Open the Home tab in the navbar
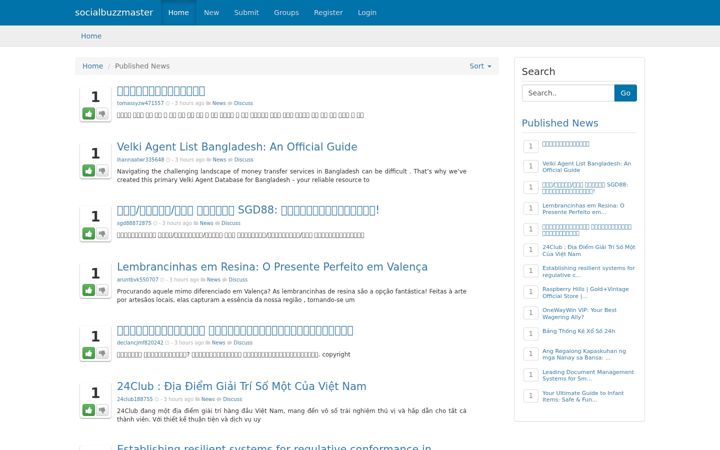Image resolution: width=720 pixels, height=450 pixels. 178,12
